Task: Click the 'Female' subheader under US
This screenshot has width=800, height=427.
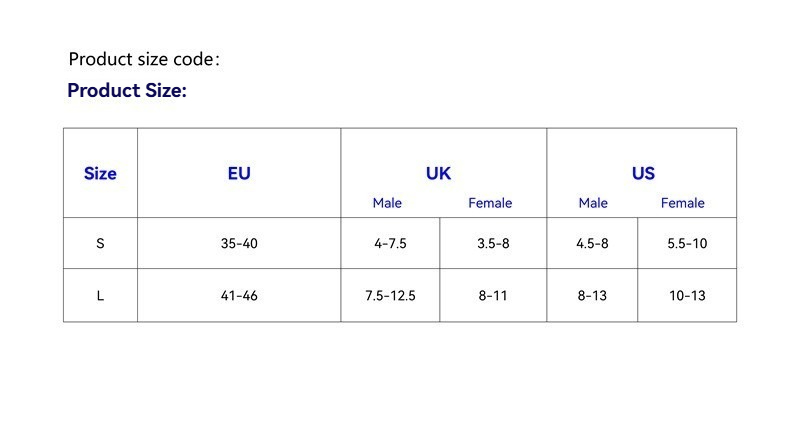Action: (683, 203)
